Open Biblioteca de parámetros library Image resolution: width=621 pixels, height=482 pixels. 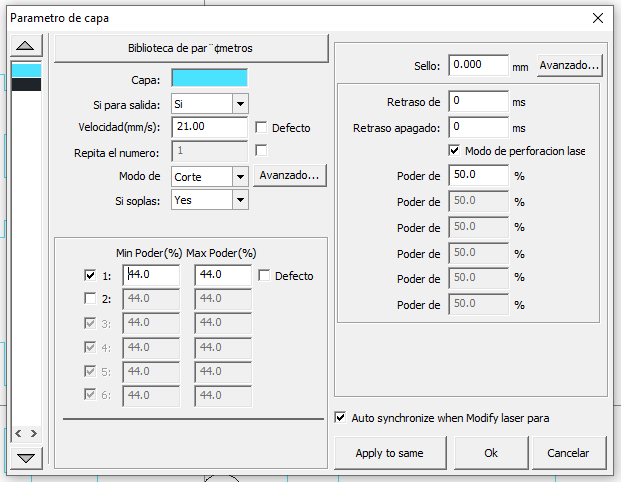pyautogui.click(x=190, y=48)
